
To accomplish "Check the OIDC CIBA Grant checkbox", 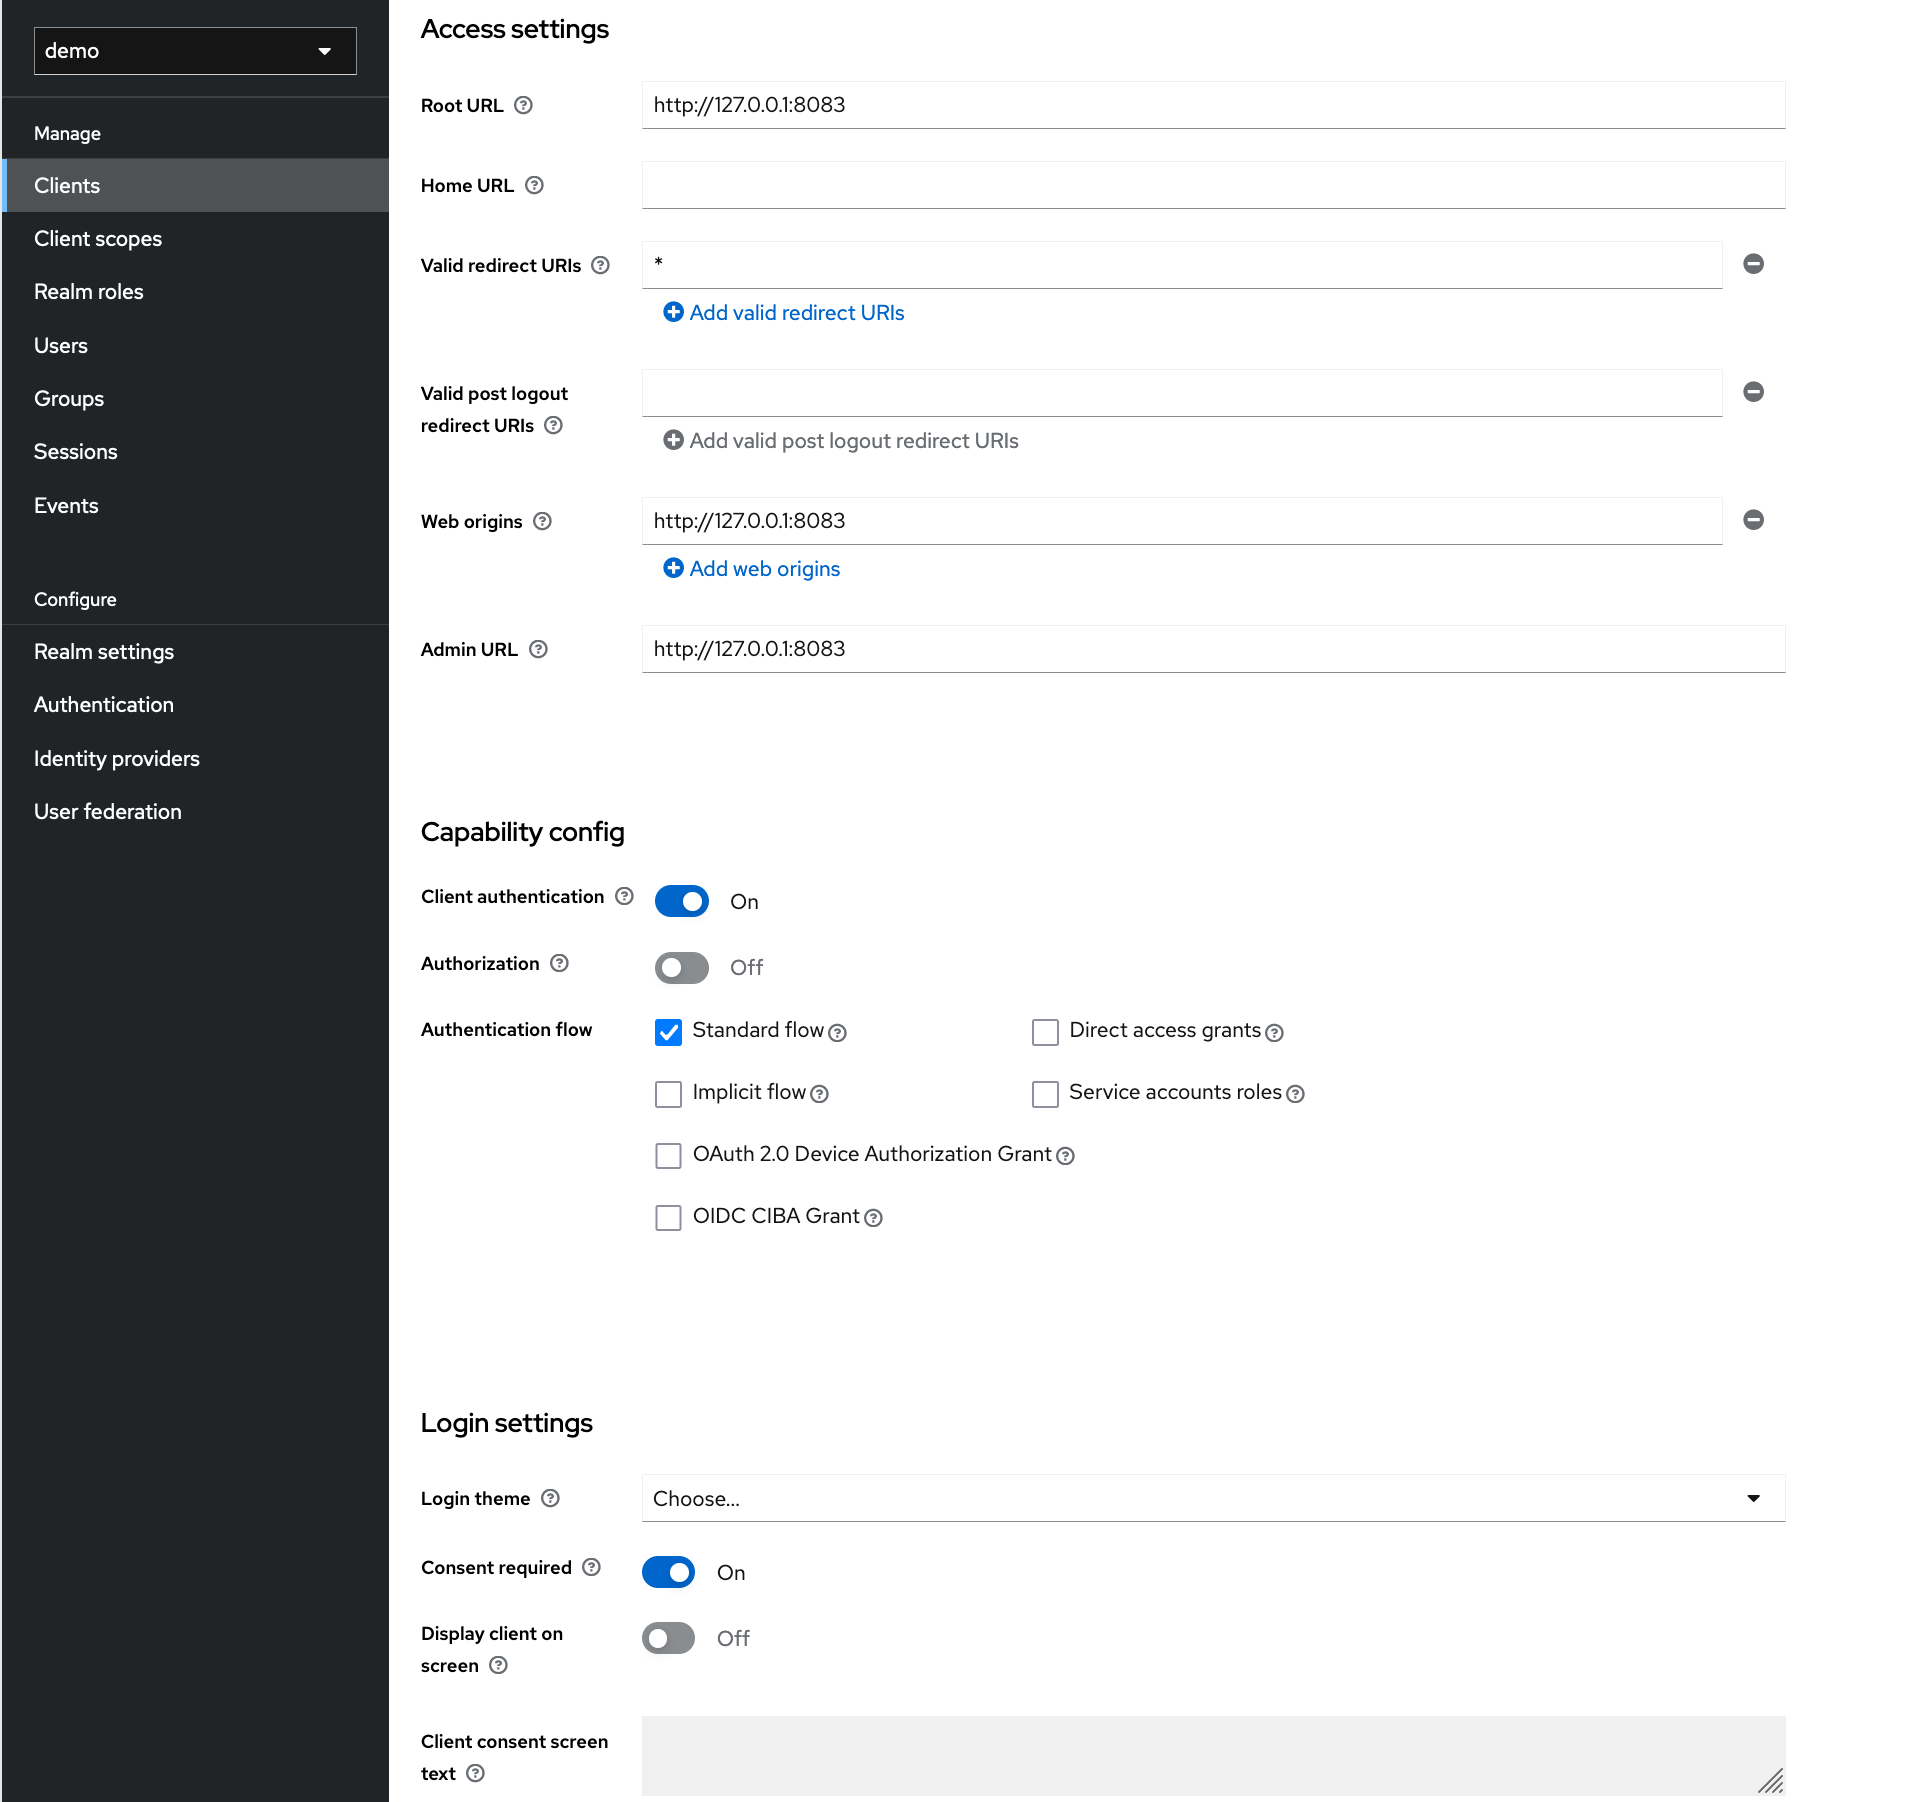I will point(668,1218).
